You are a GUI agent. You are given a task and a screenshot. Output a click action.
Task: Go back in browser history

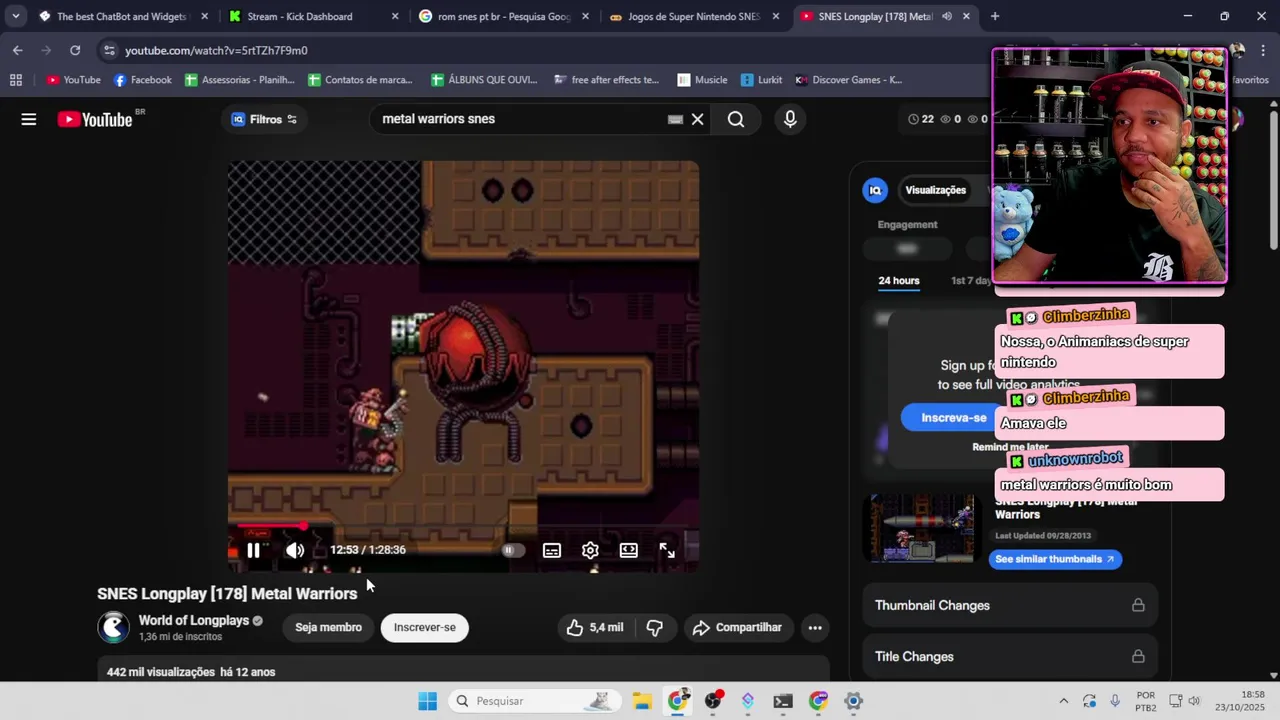coord(18,50)
